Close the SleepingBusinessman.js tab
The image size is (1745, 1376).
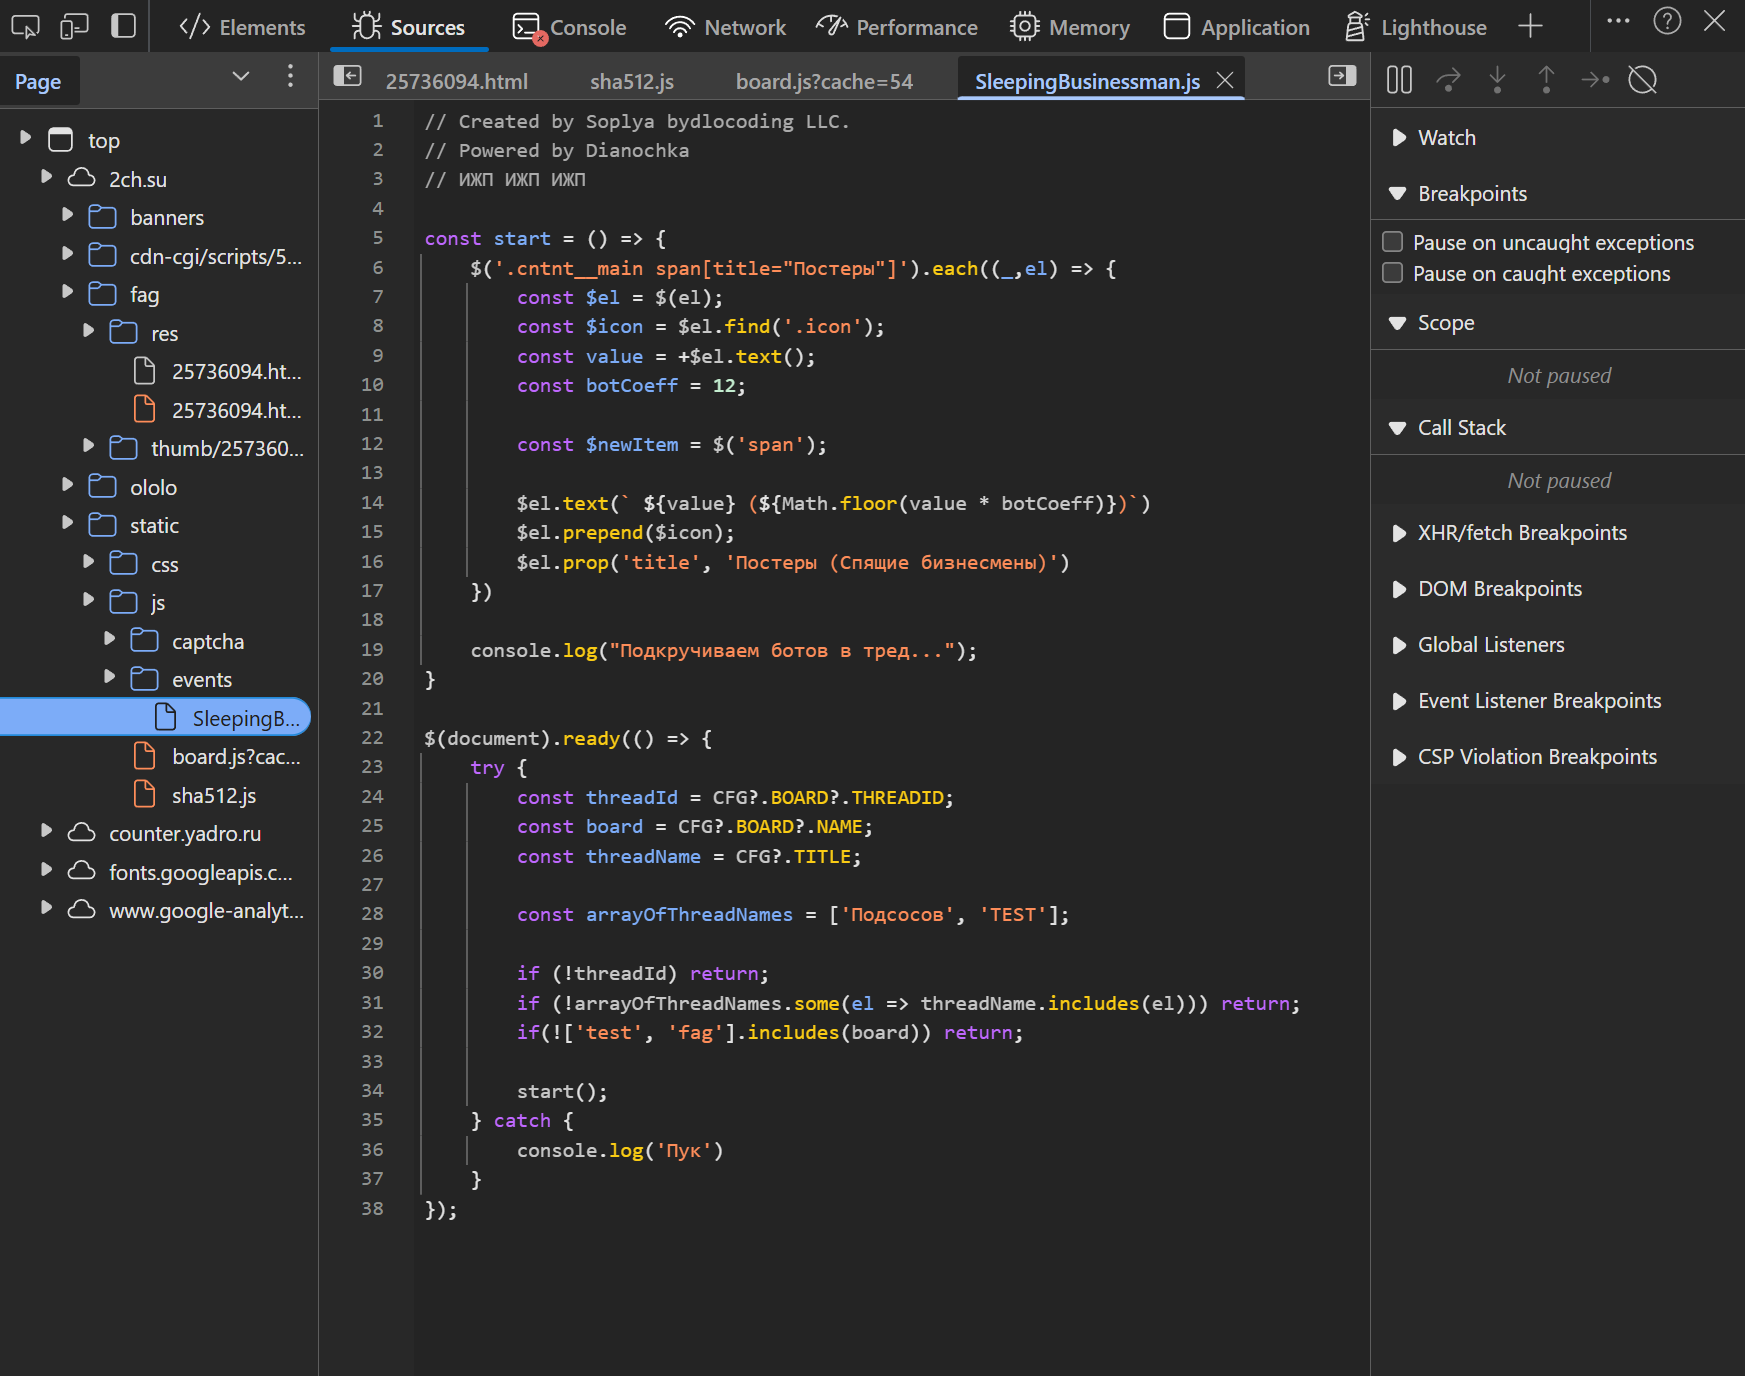pyautogui.click(x=1225, y=81)
